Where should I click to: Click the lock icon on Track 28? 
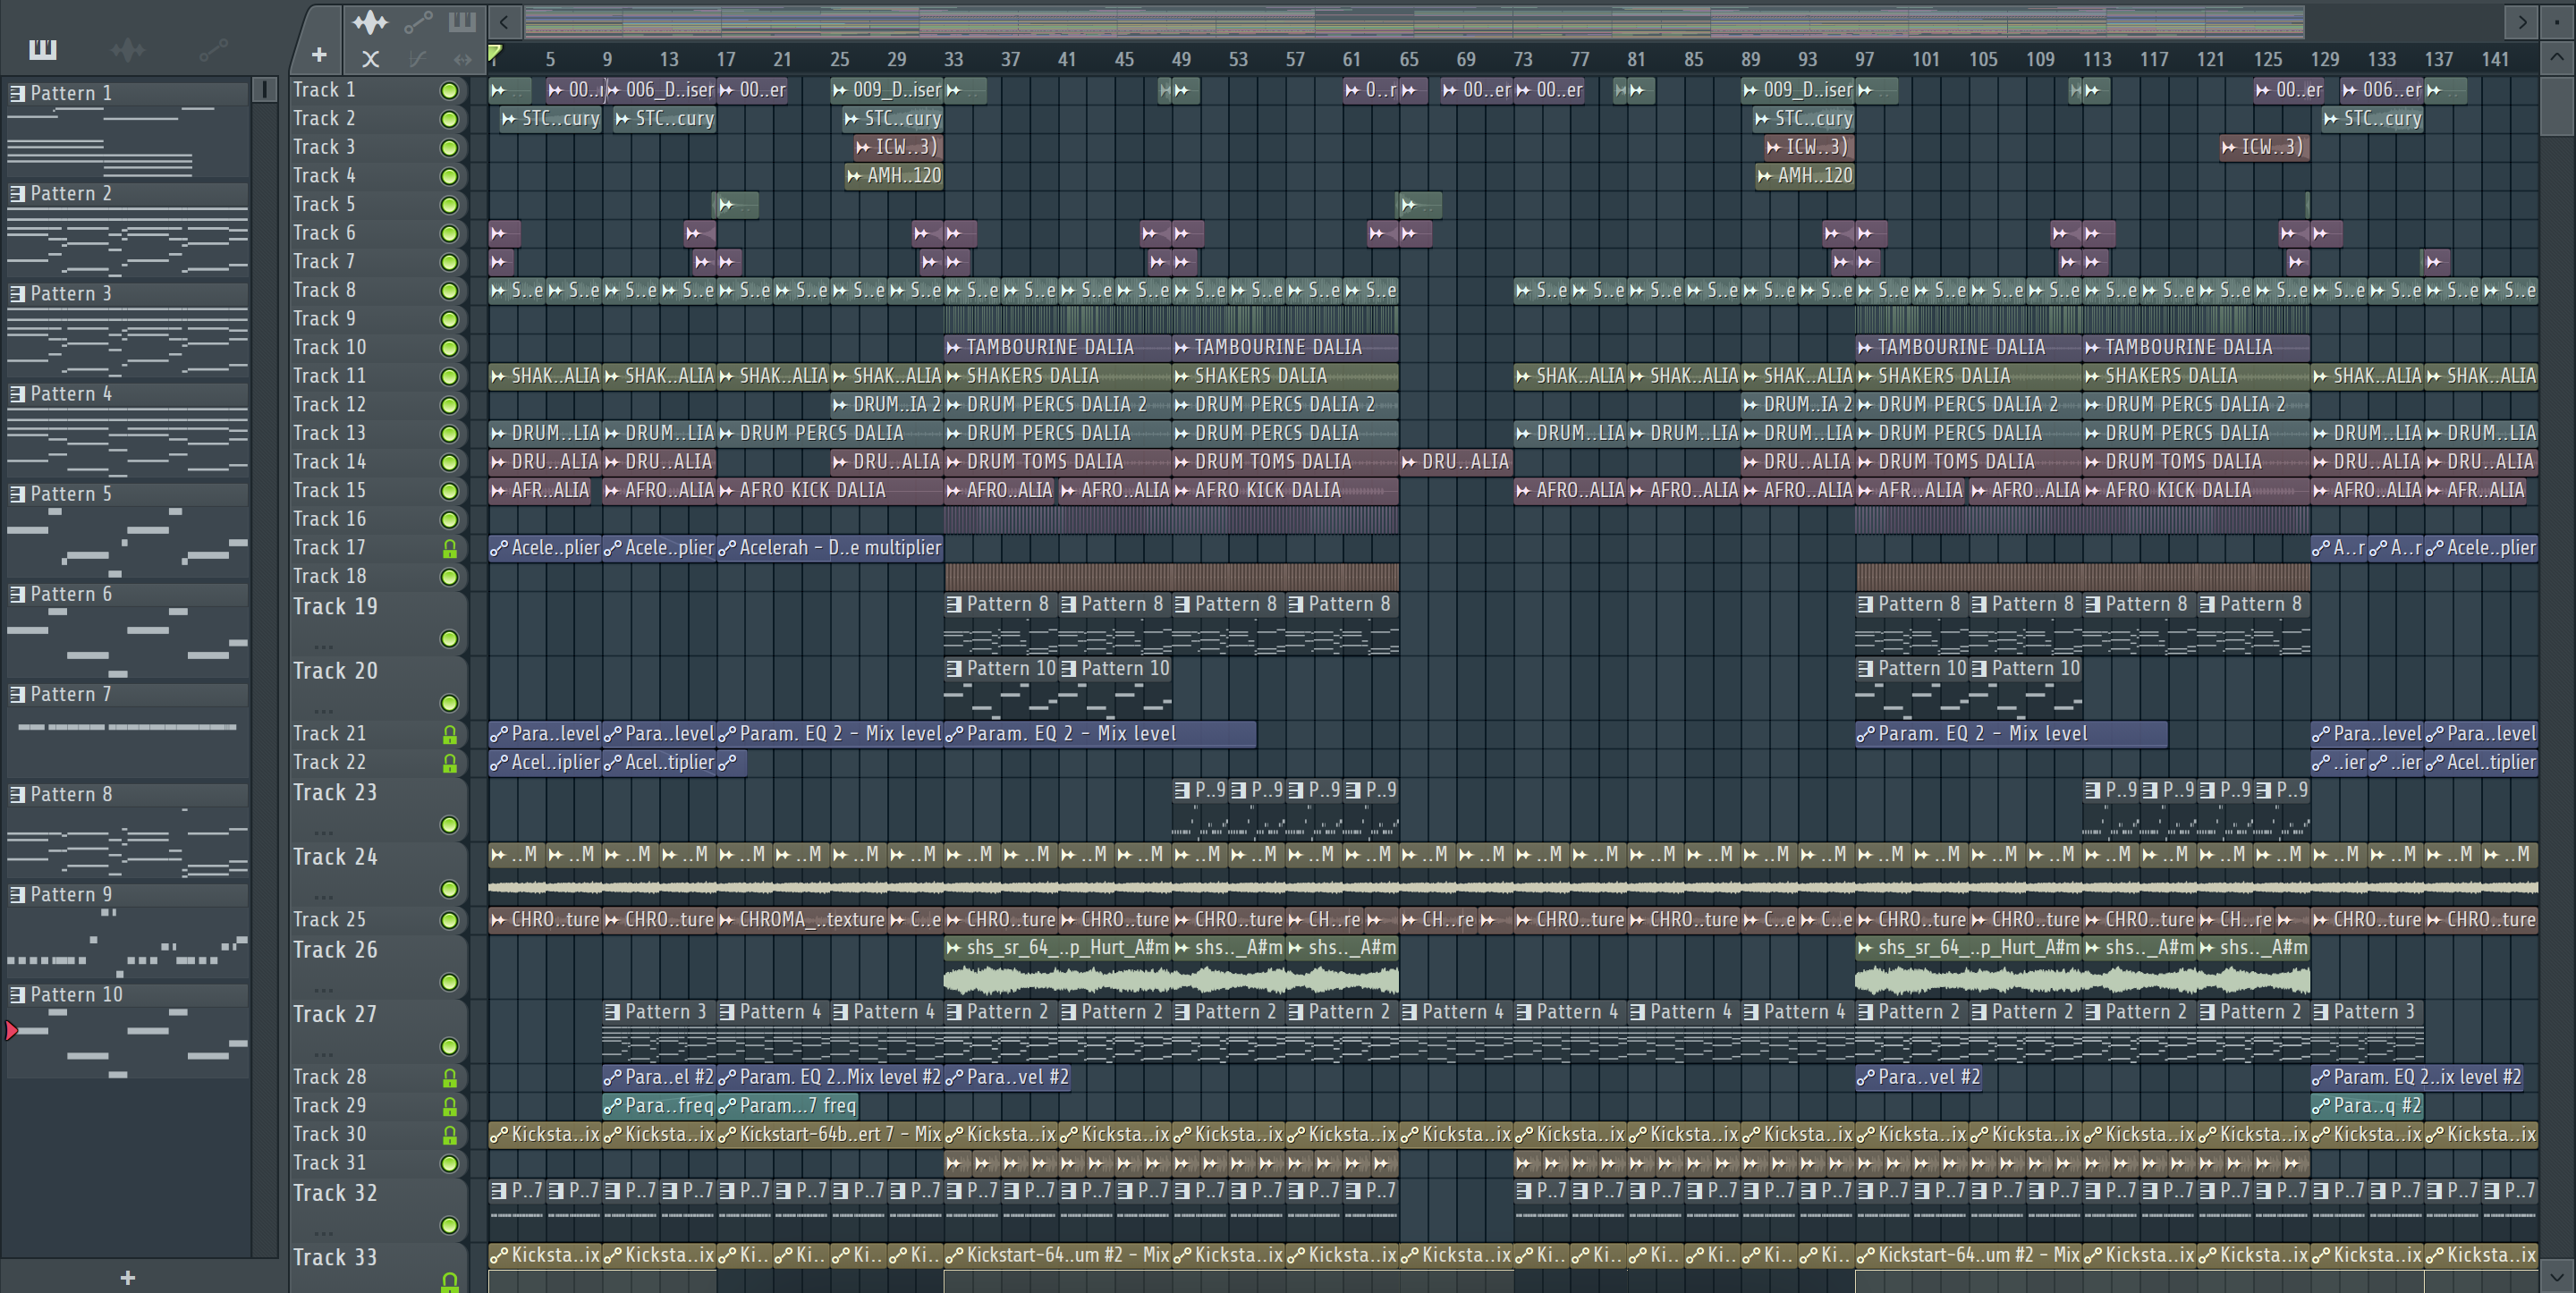(x=450, y=1078)
